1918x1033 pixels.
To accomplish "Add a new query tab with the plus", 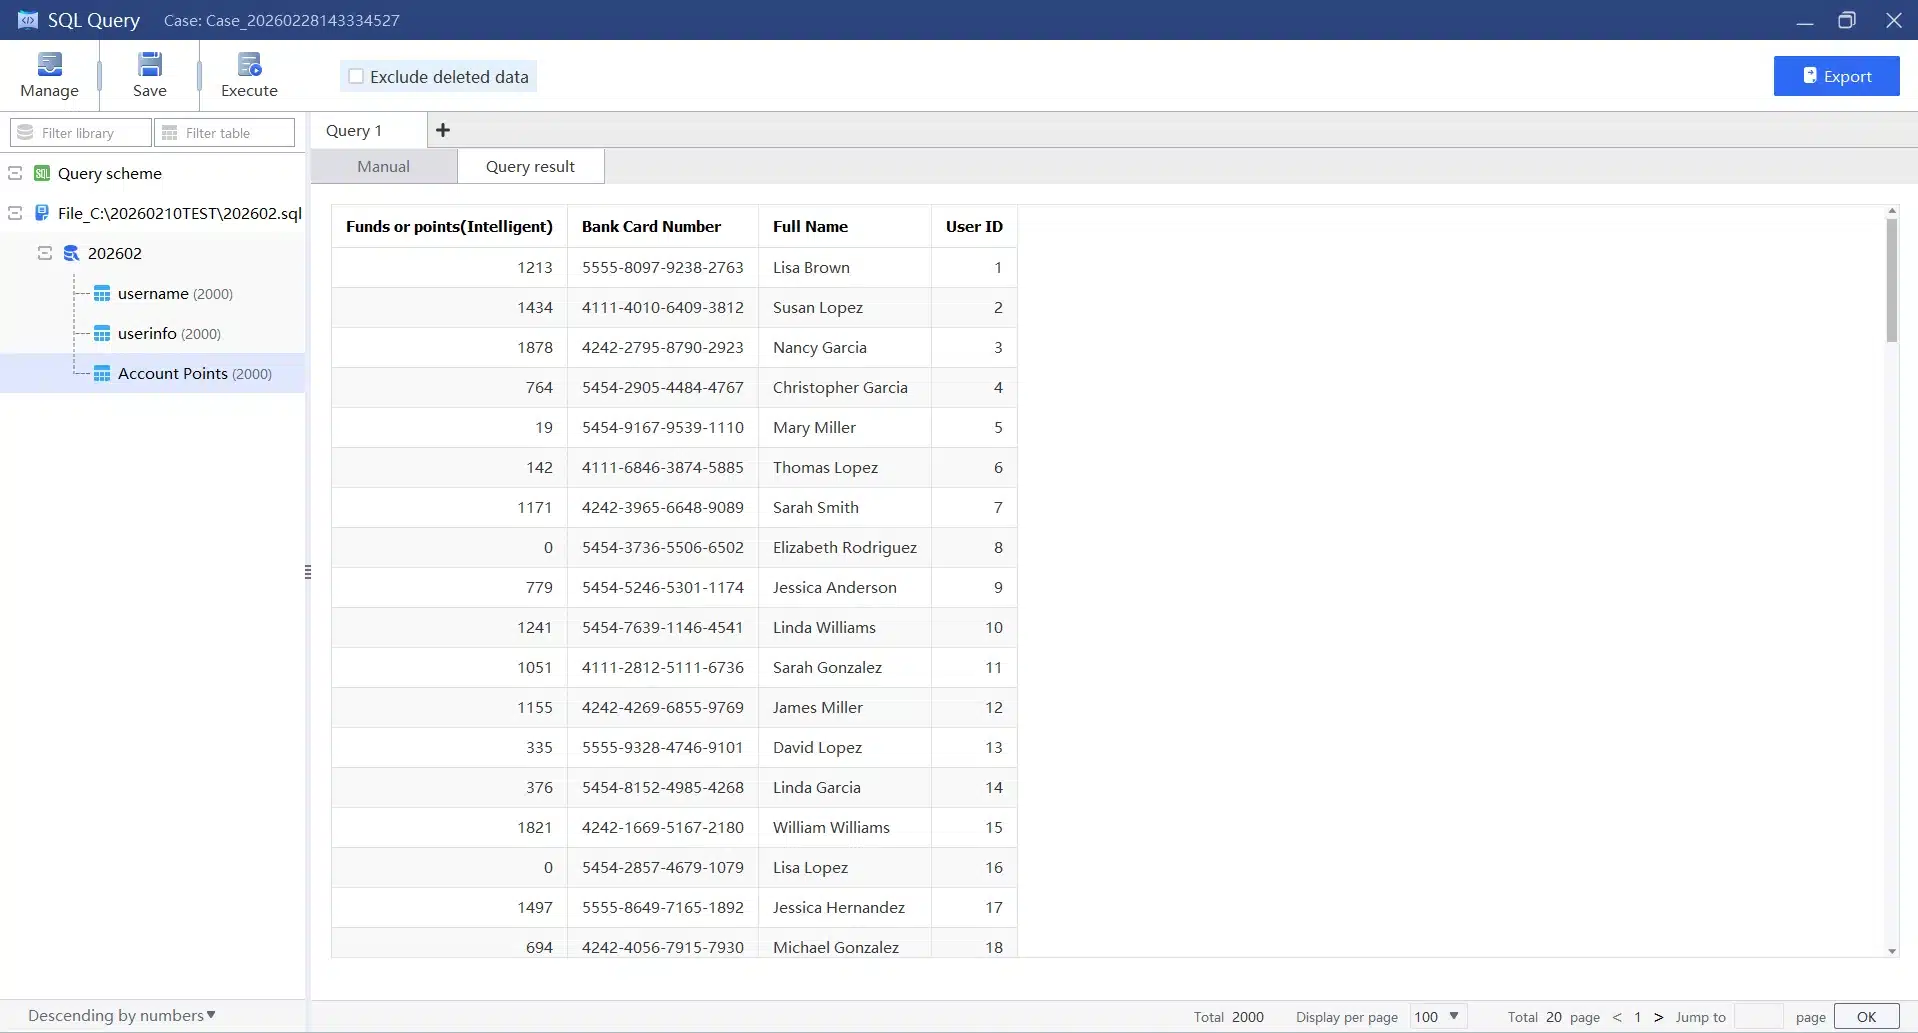I will [x=442, y=130].
